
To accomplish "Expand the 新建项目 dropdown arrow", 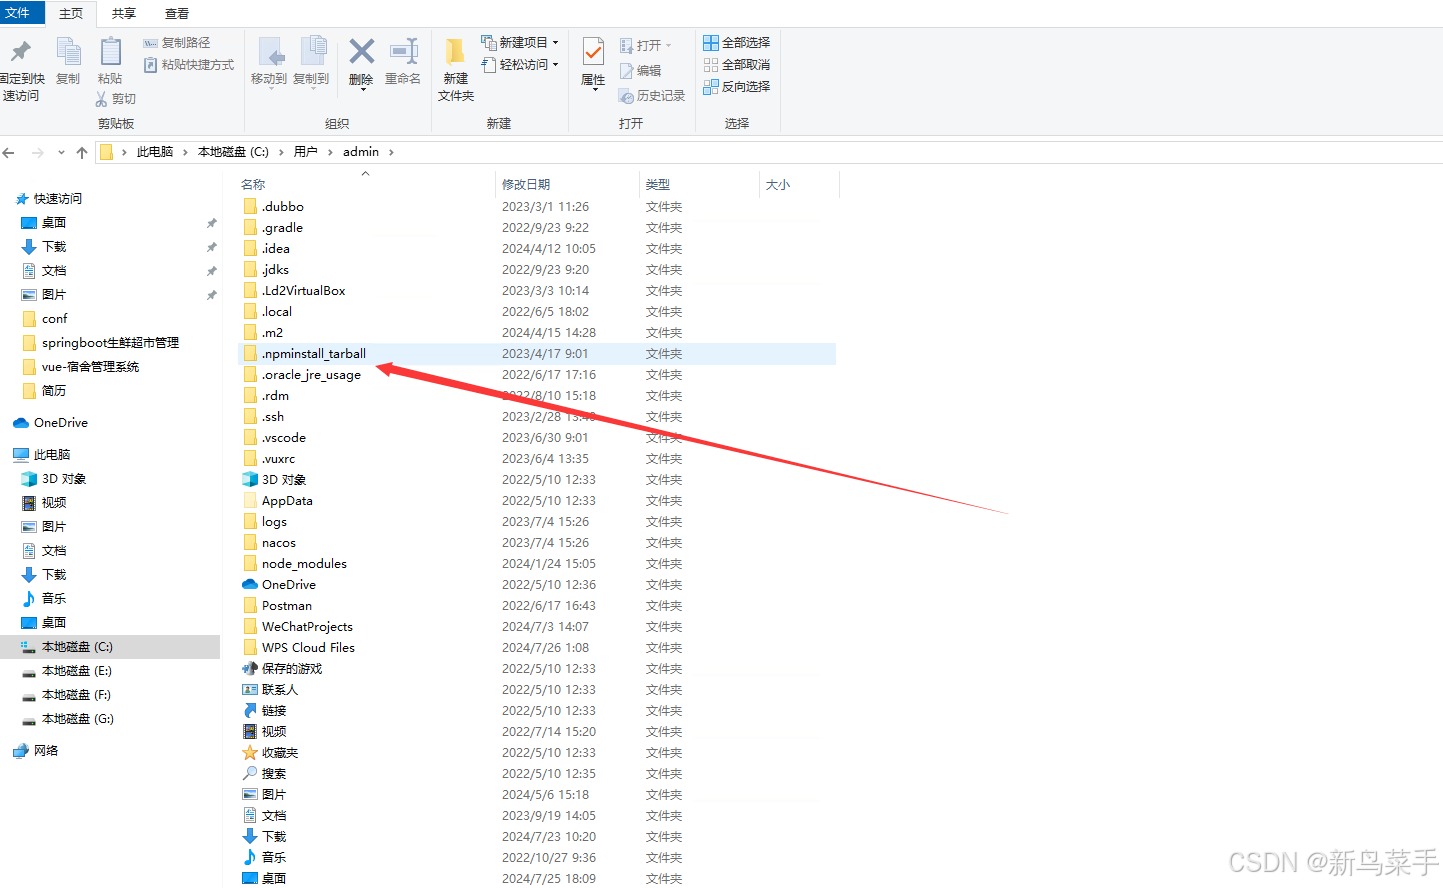I will pyautogui.click(x=556, y=42).
